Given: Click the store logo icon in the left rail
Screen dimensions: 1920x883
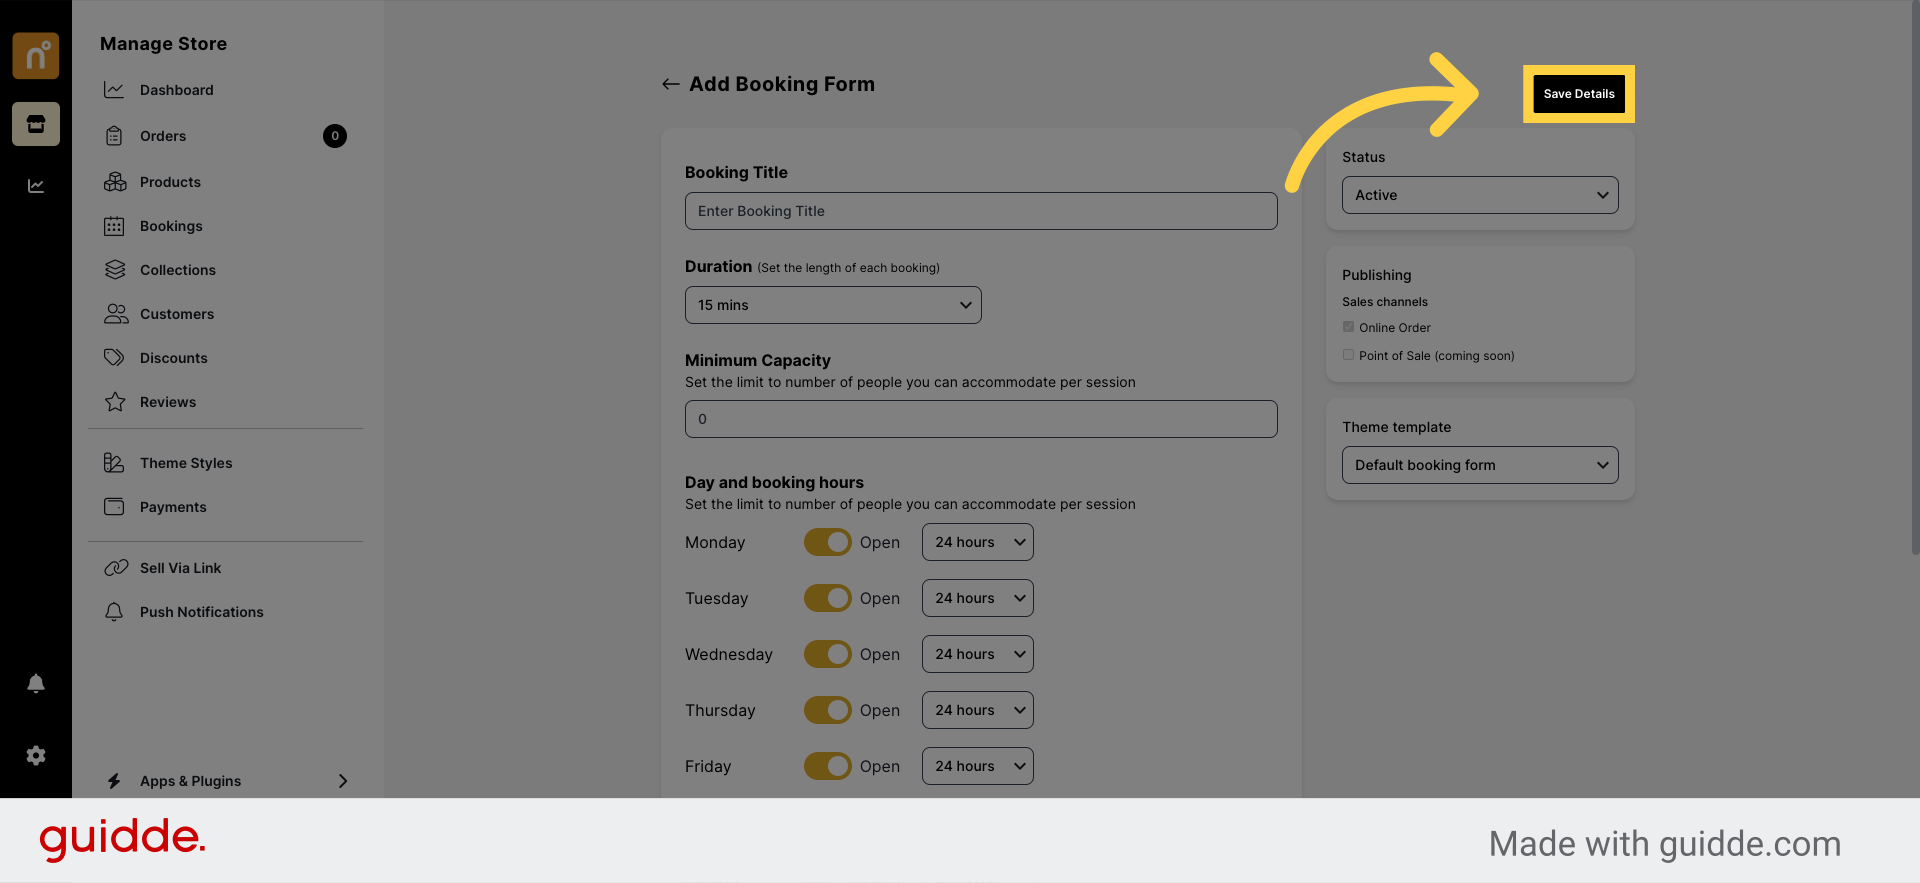Looking at the screenshot, I should pos(36,55).
